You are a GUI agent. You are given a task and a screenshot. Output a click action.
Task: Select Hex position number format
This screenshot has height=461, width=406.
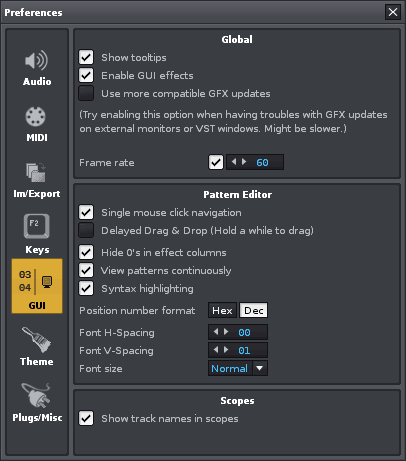click(222, 310)
